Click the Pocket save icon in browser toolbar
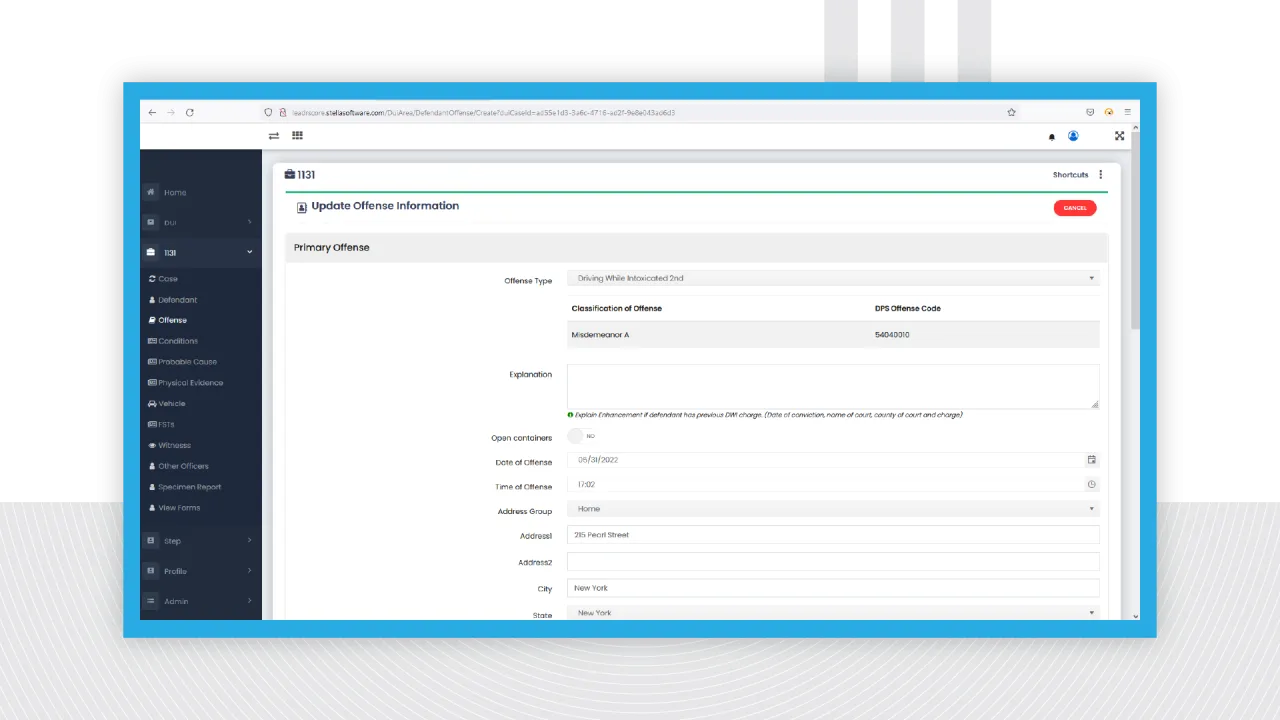 tap(1090, 112)
